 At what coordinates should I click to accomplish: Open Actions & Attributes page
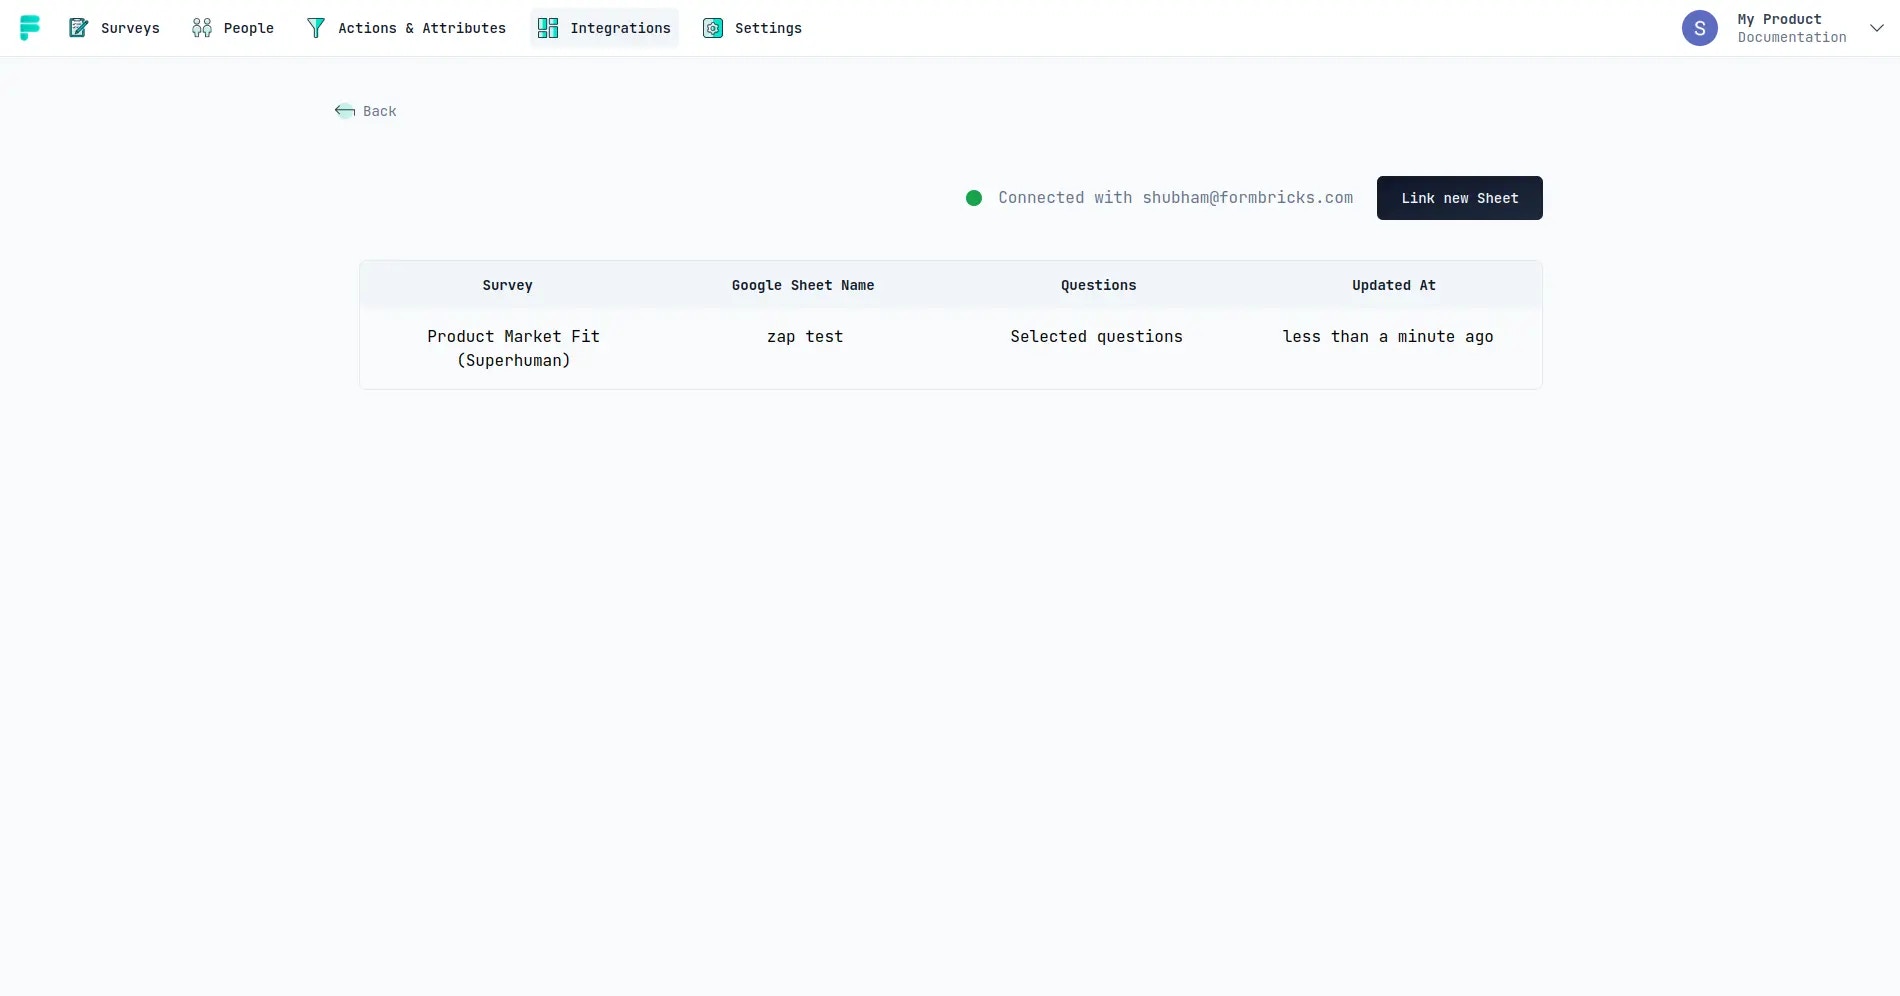[x=406, y=28]
